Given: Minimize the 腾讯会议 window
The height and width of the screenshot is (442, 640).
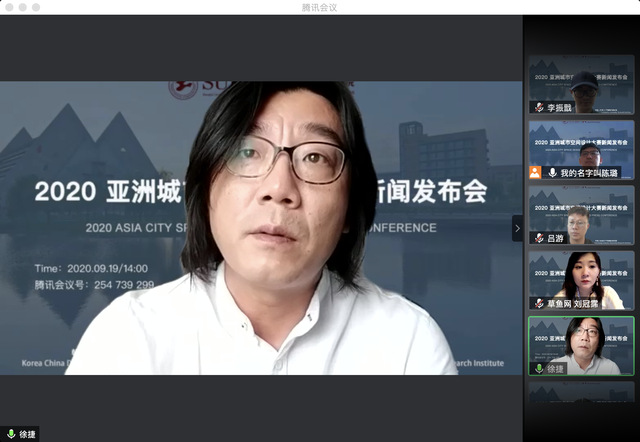Looking at the screenshot, I should click(22, 7).
